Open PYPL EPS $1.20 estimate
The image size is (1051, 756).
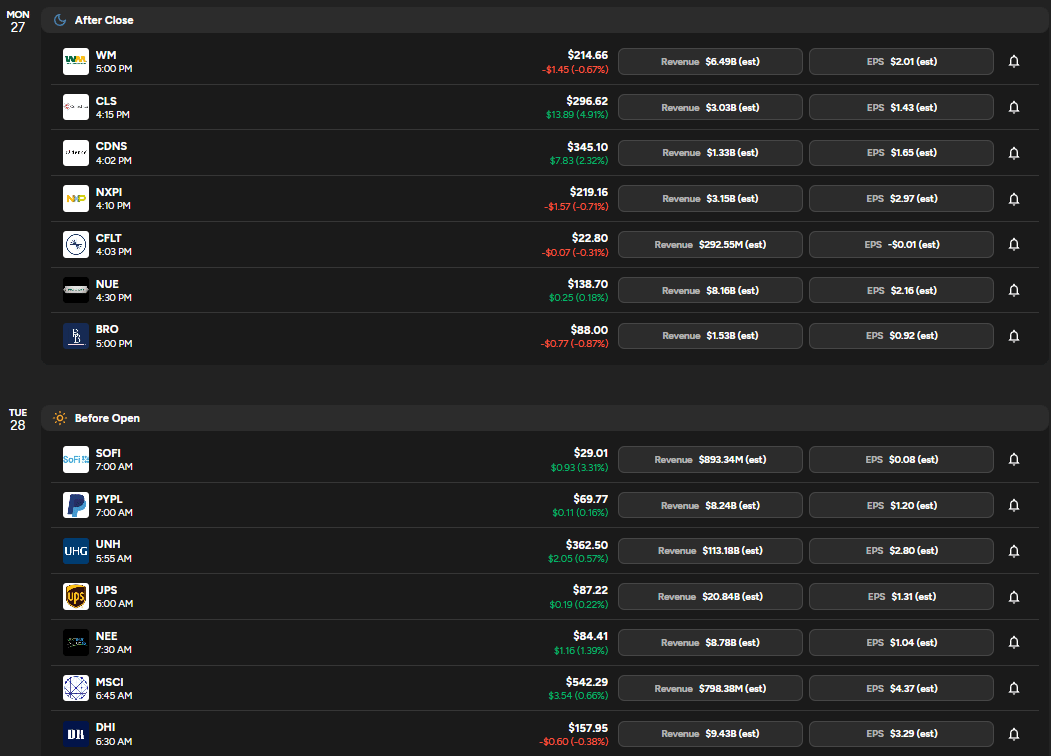901,505
